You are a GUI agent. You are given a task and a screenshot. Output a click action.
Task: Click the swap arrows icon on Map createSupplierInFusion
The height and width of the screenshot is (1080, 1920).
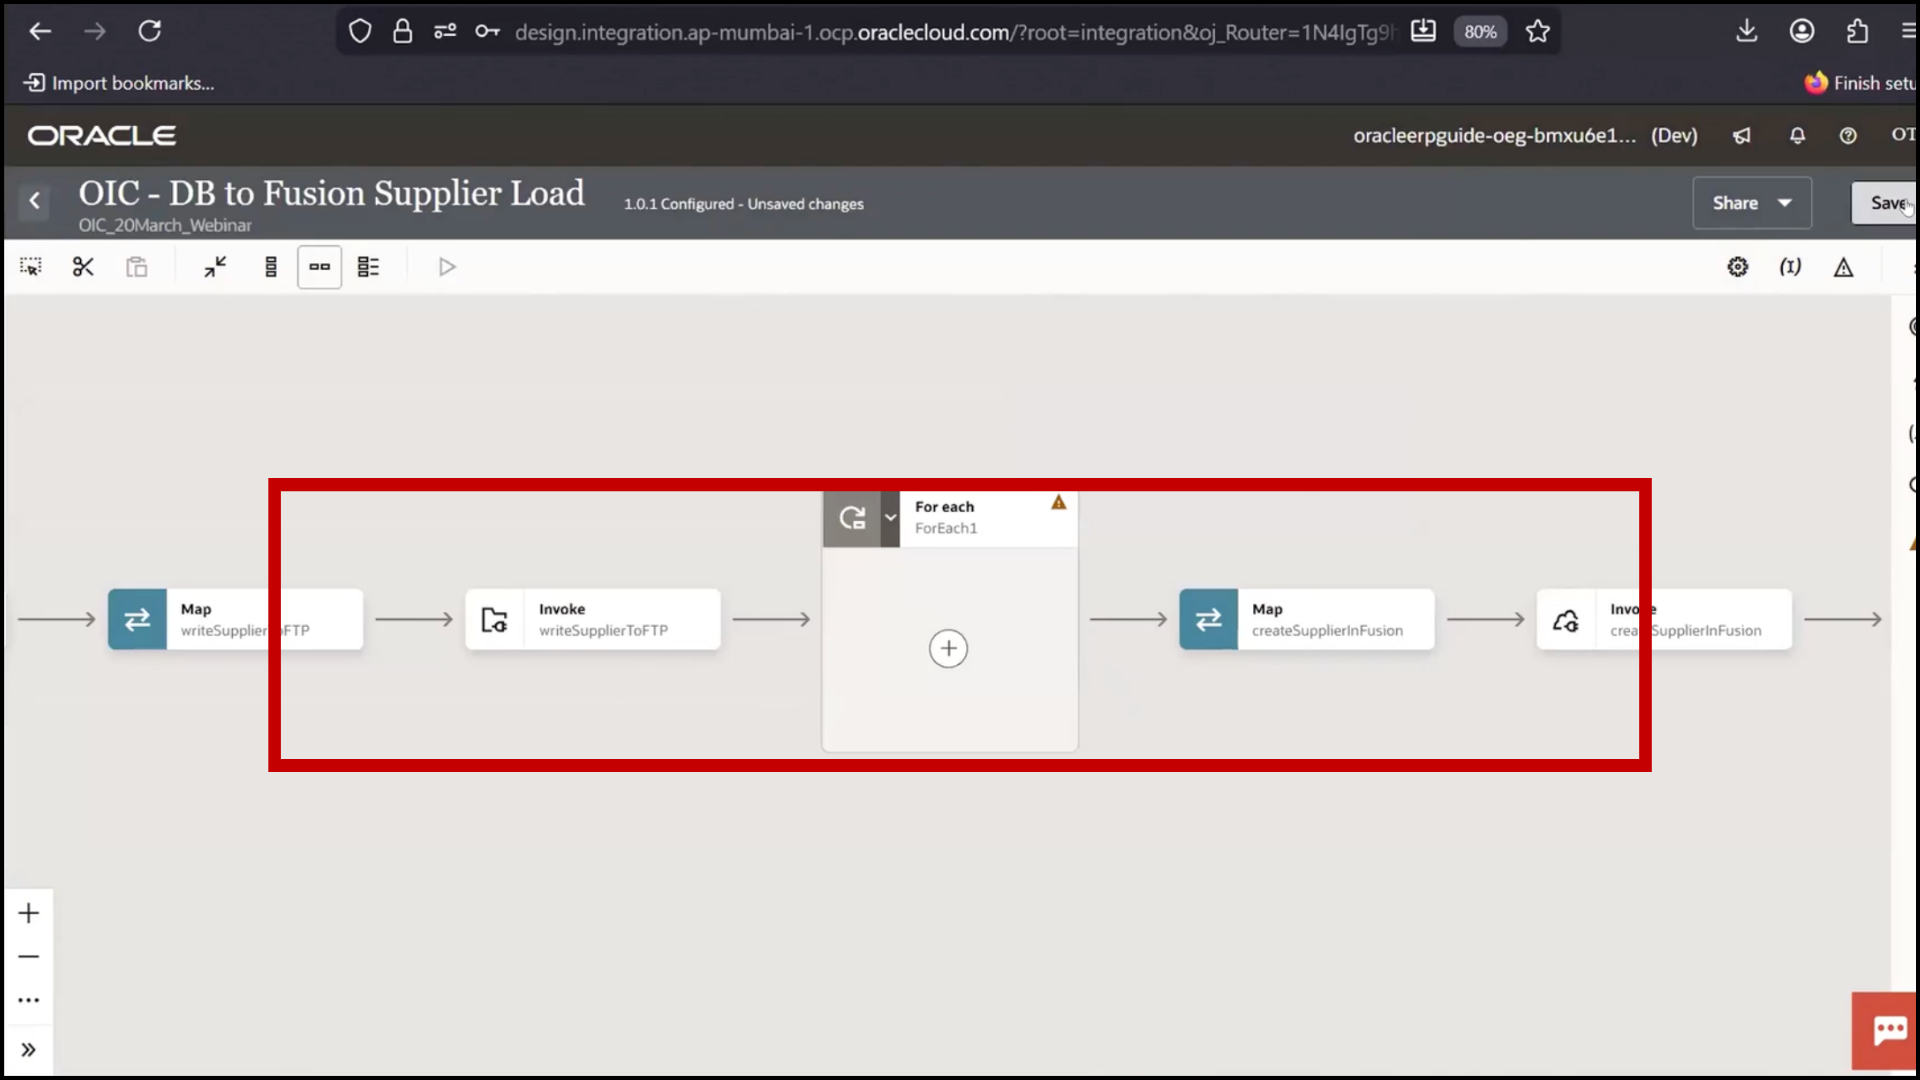coord(1208,620)
